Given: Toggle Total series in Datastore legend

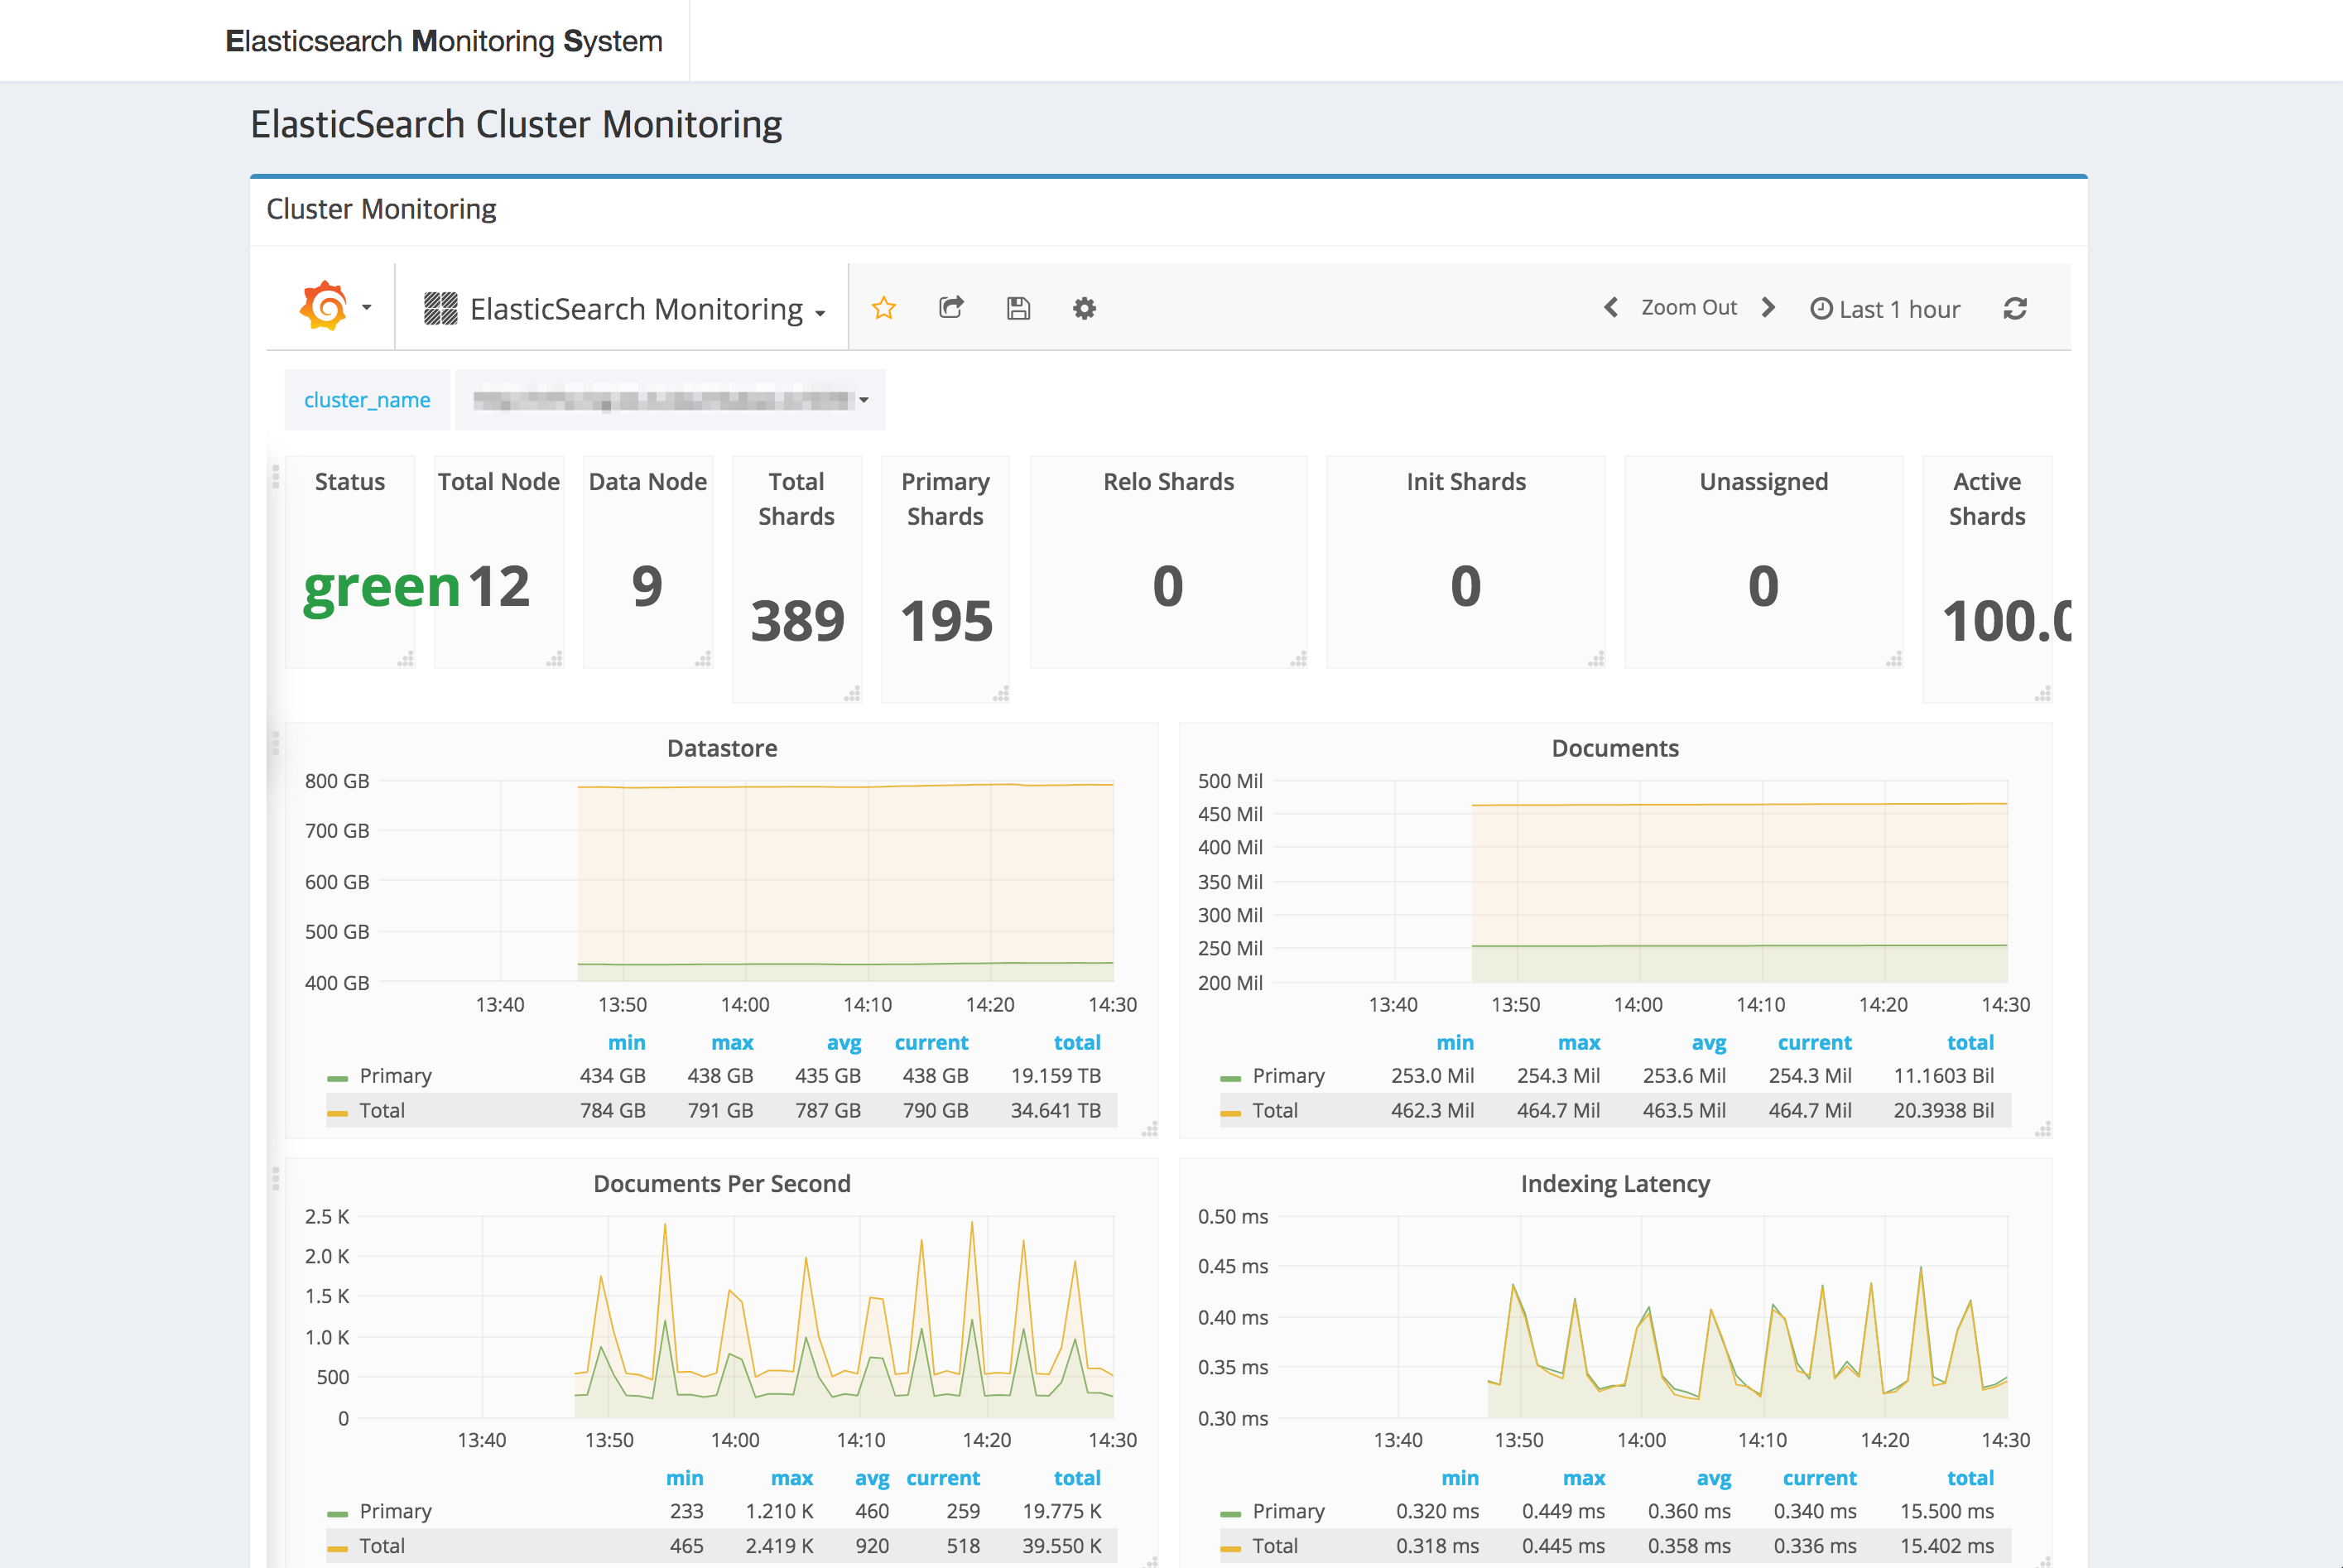Looking at the screenshot, I should (x=382, y=1111).
